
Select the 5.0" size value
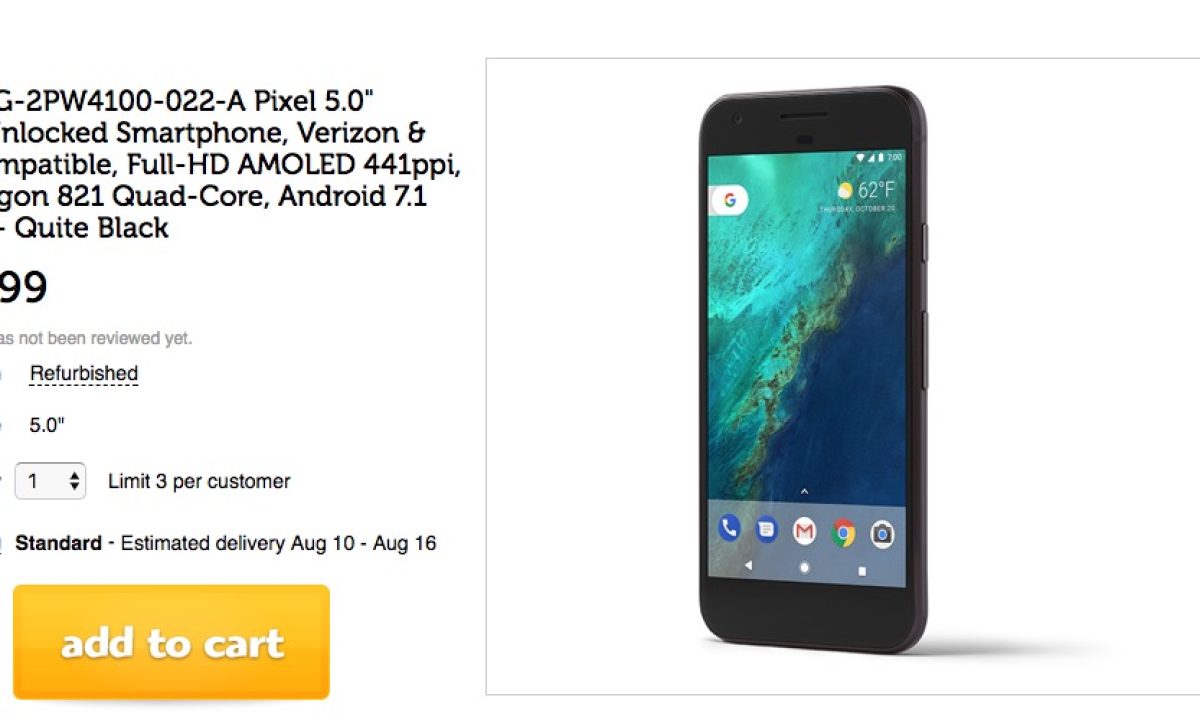(47, 425)
